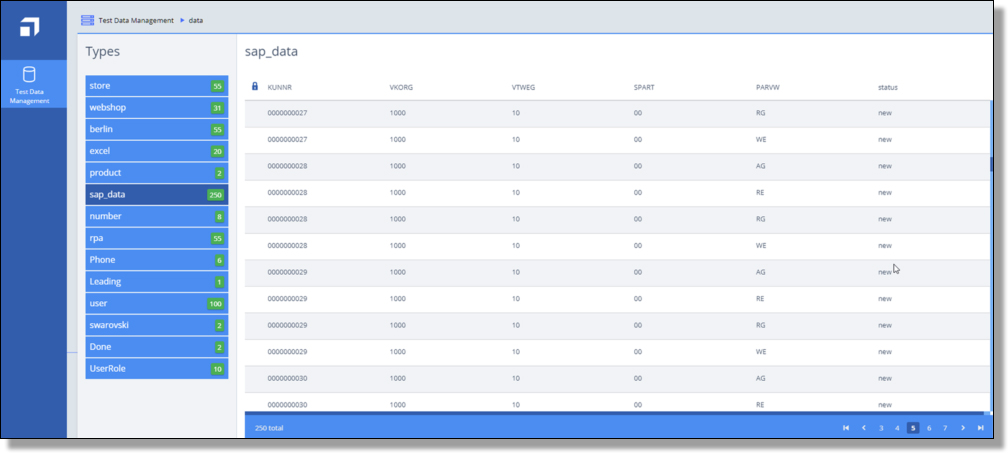This screenshot has width=1008, height=453.
Task: Sort by KUNNR column header
Action: (x=279, y=87)
